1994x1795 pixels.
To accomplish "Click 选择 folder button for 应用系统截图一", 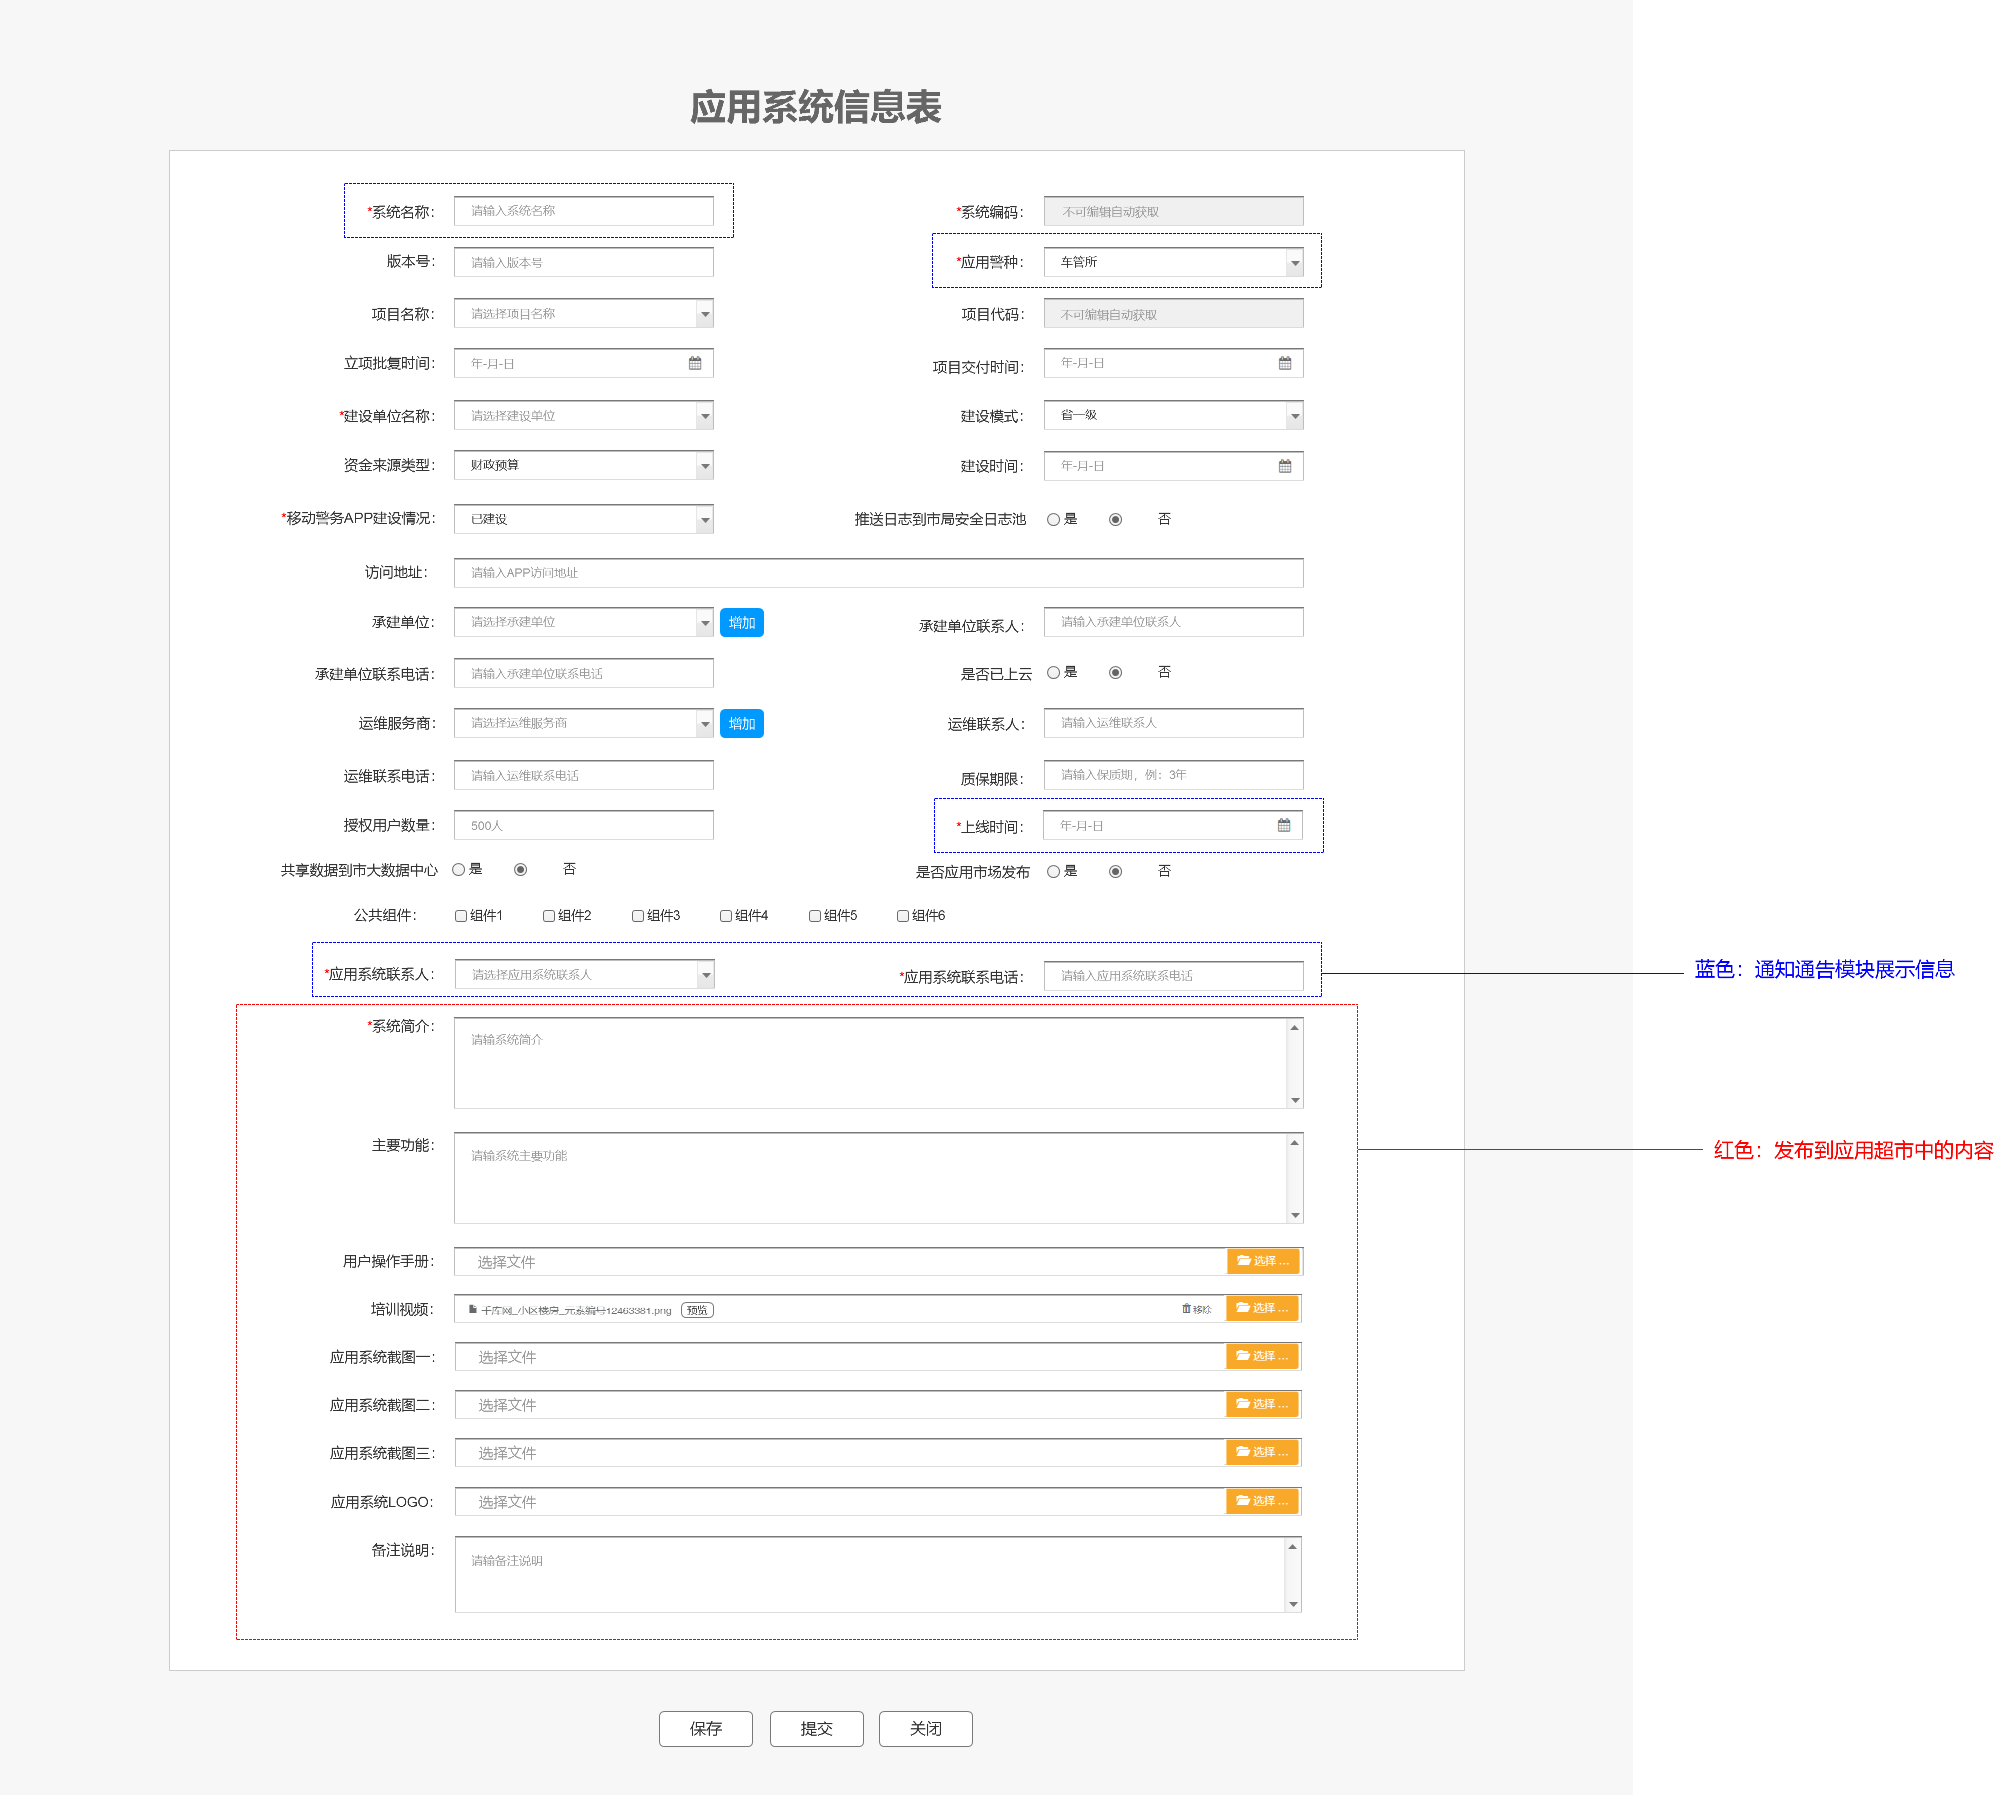I will [x=1262, y=1356].
